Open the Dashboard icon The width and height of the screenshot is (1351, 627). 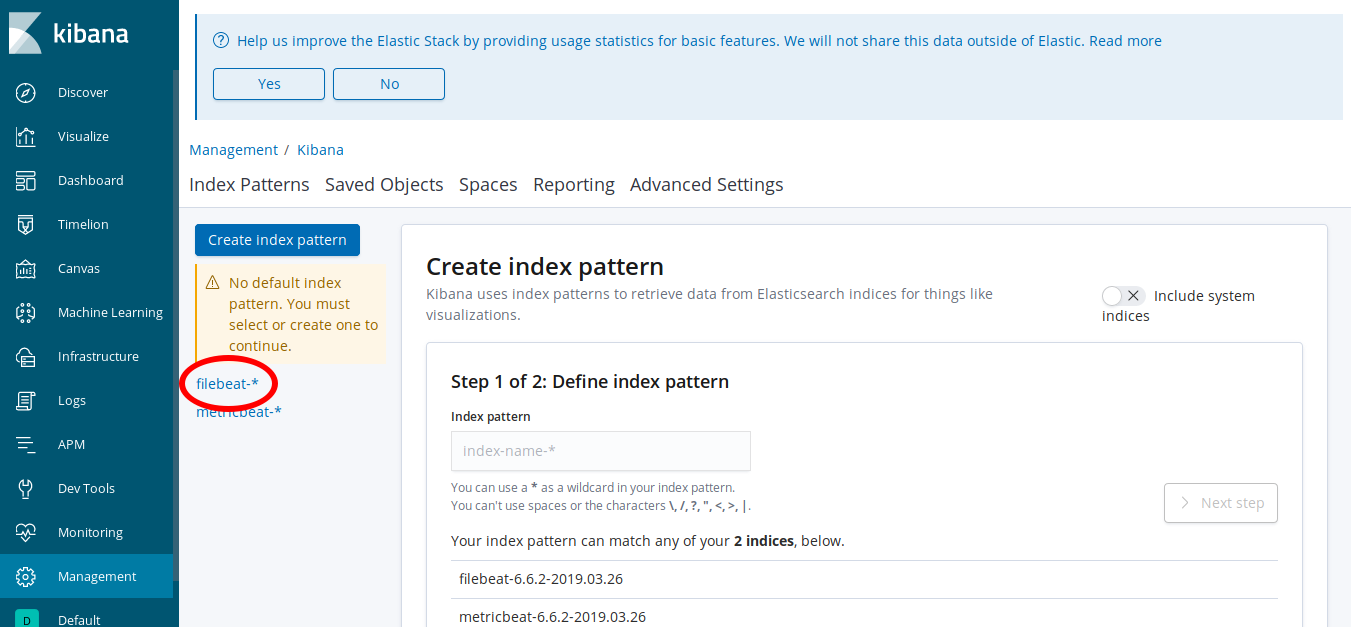[24, 180]
